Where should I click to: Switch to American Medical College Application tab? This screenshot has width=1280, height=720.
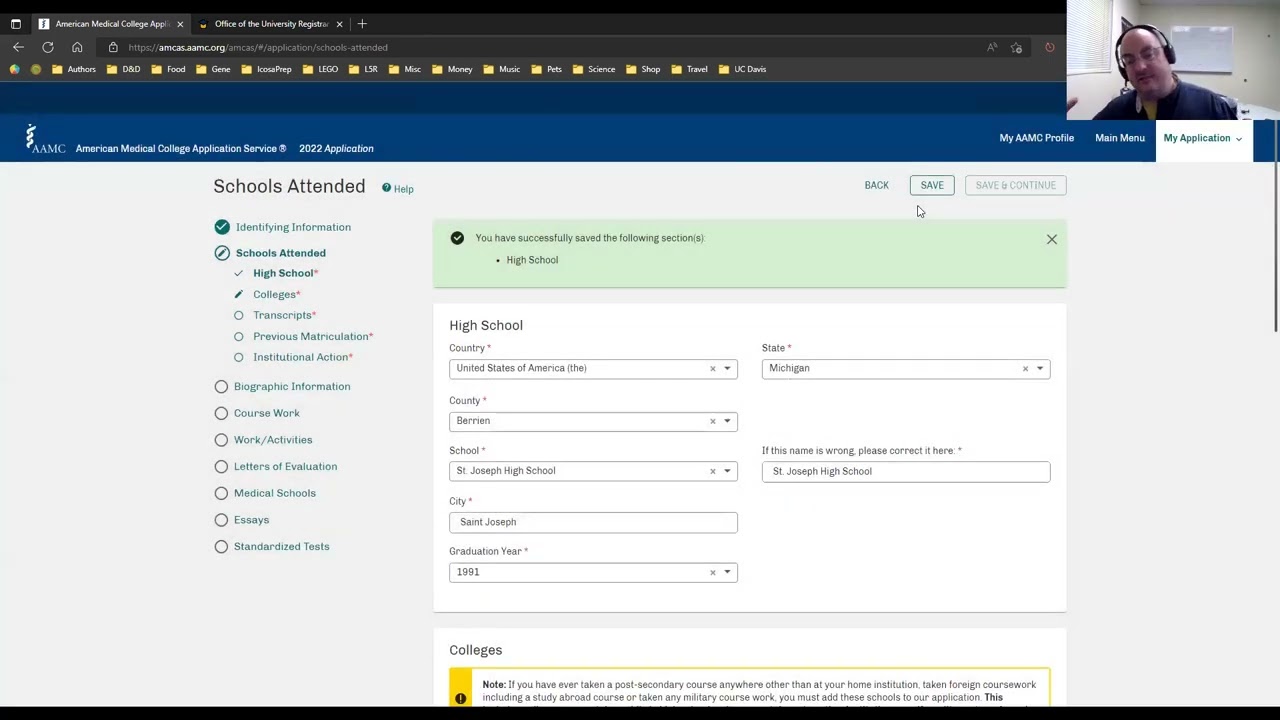[110, 23]
